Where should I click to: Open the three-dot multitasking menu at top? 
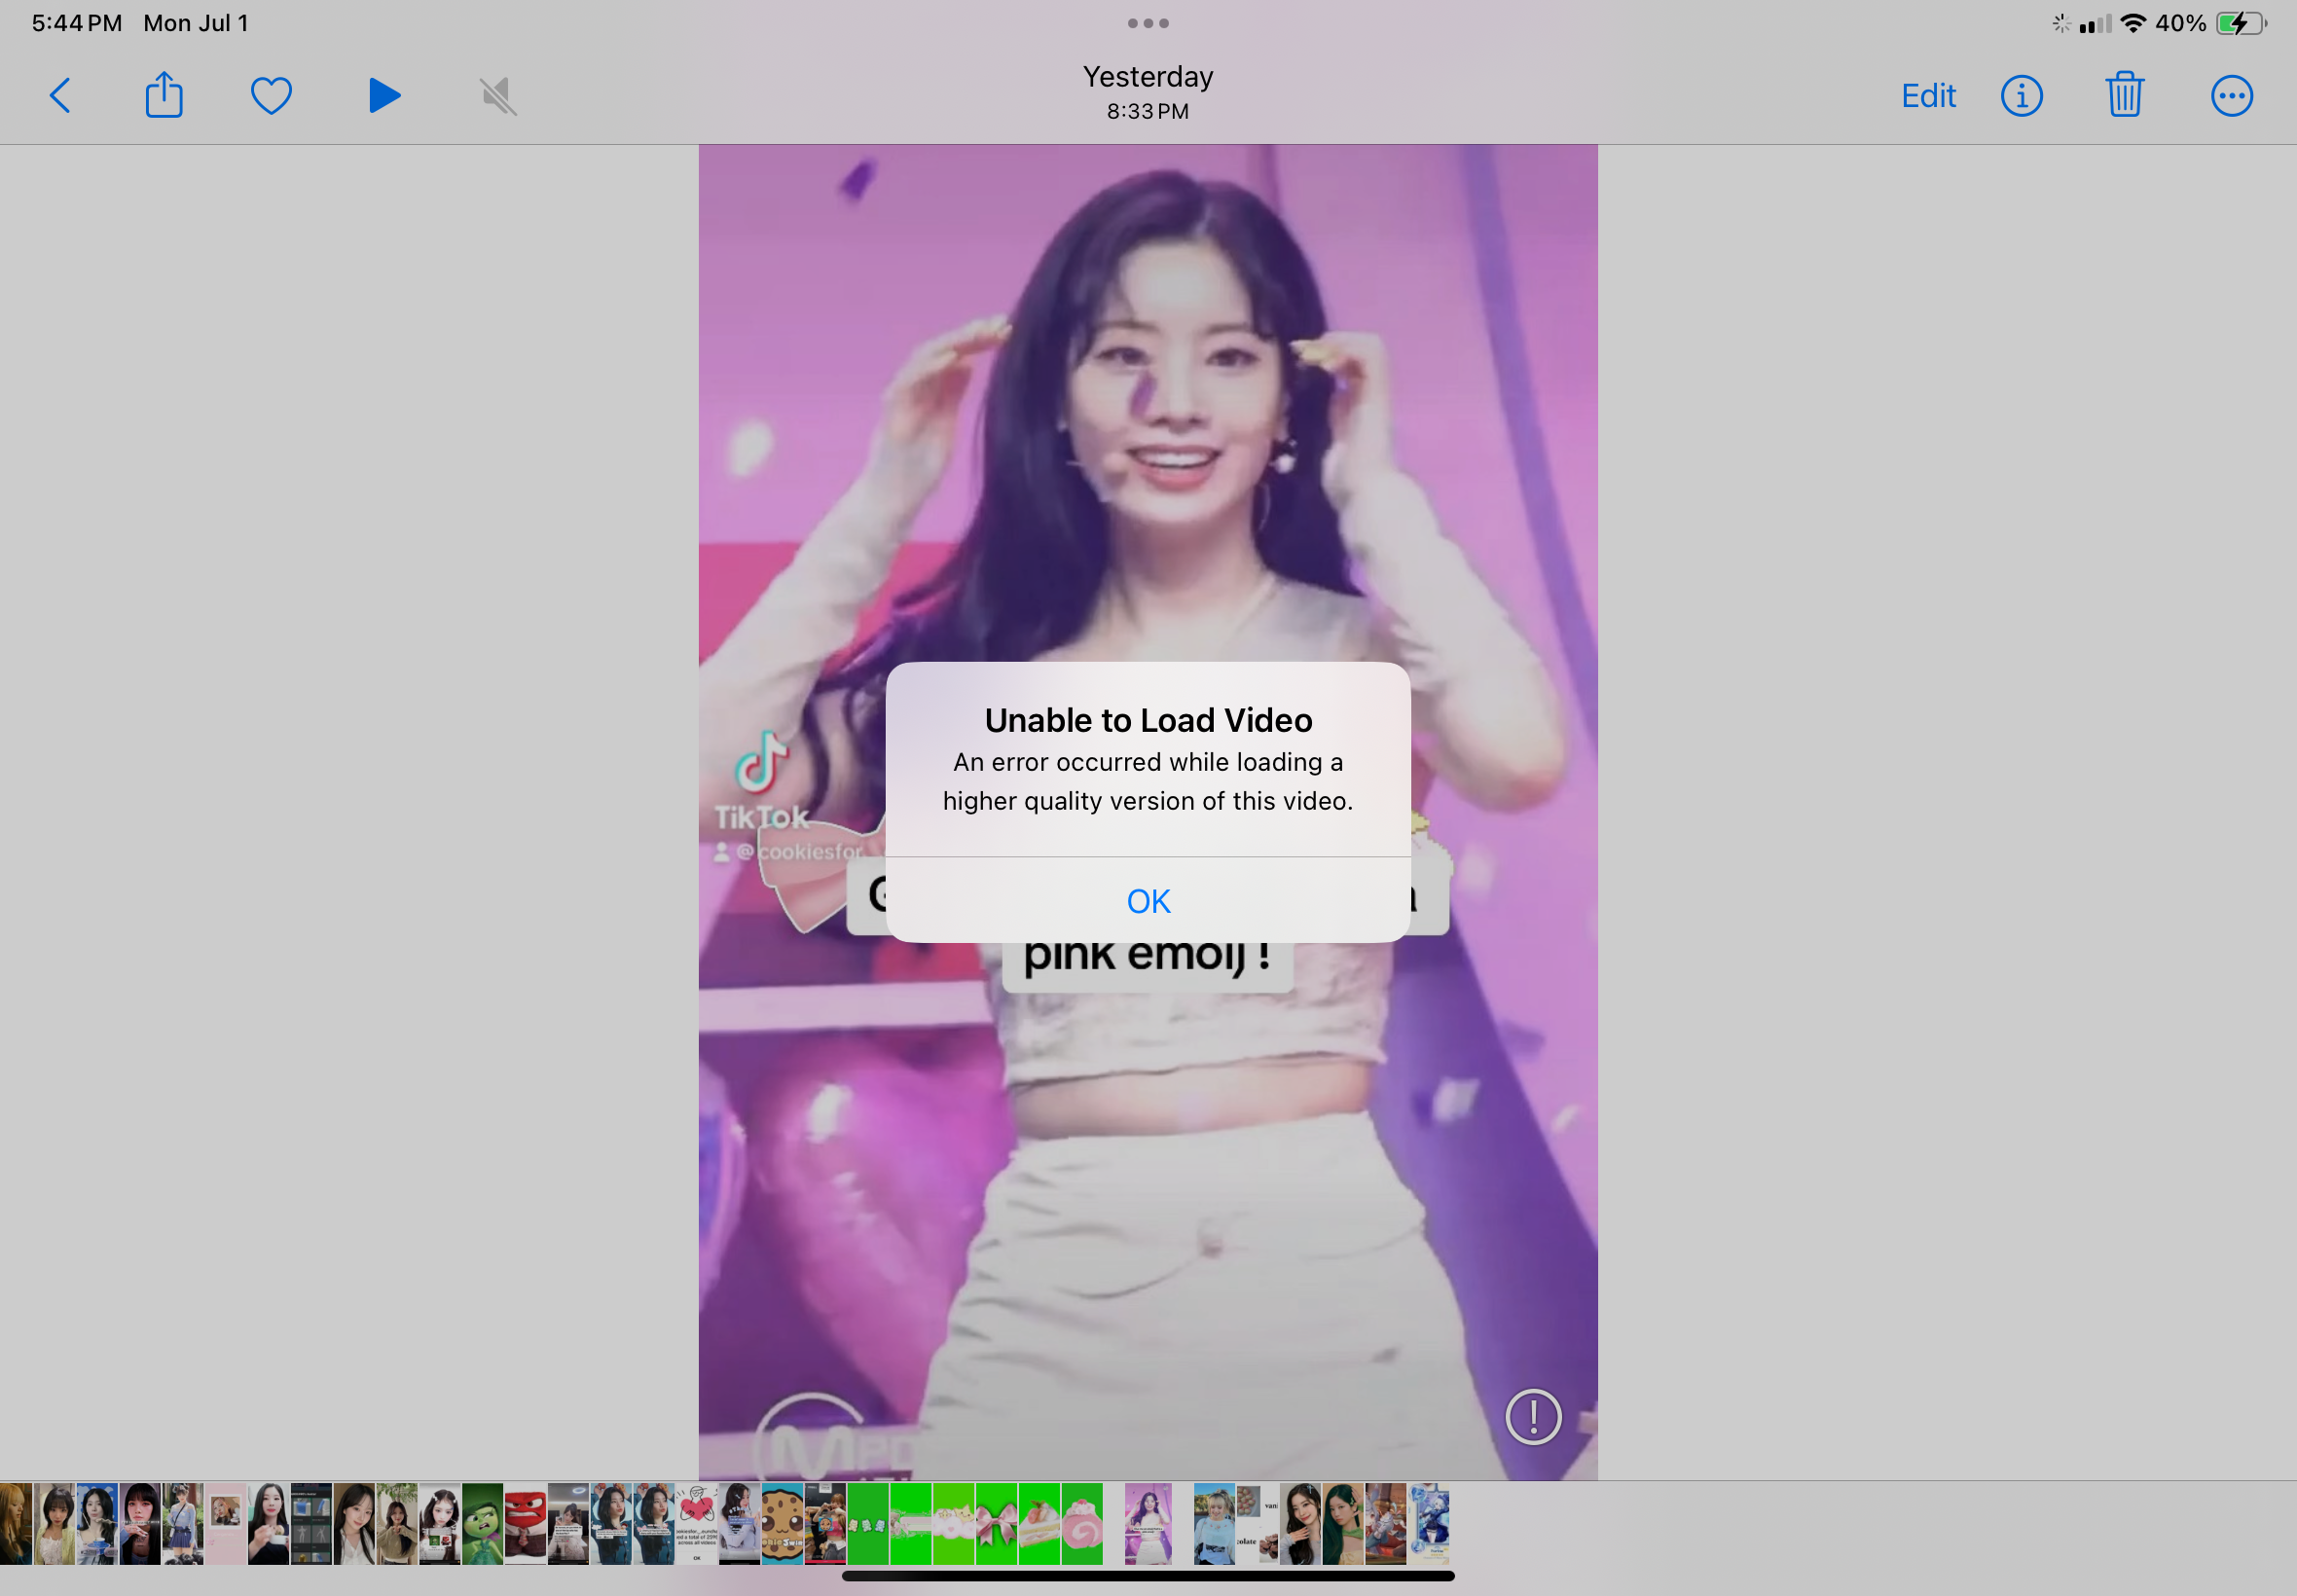tap(1148, 23)
